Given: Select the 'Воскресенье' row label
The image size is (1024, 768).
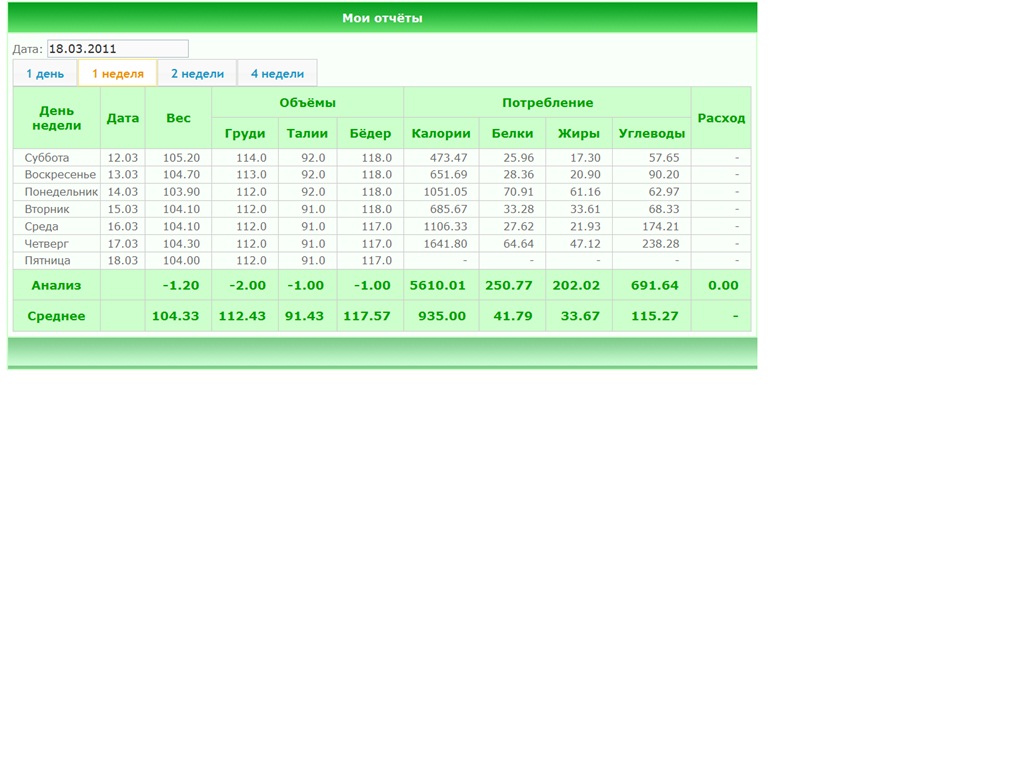Looking at the screenshot, I should point(60,174).
